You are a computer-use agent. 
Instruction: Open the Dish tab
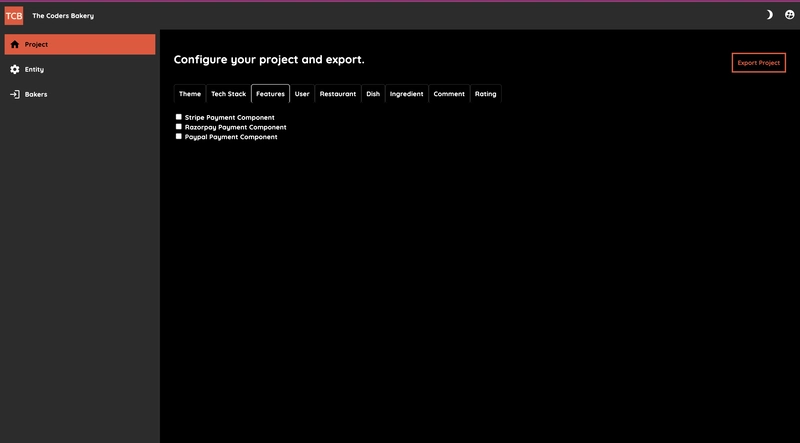tap(373, 94)
